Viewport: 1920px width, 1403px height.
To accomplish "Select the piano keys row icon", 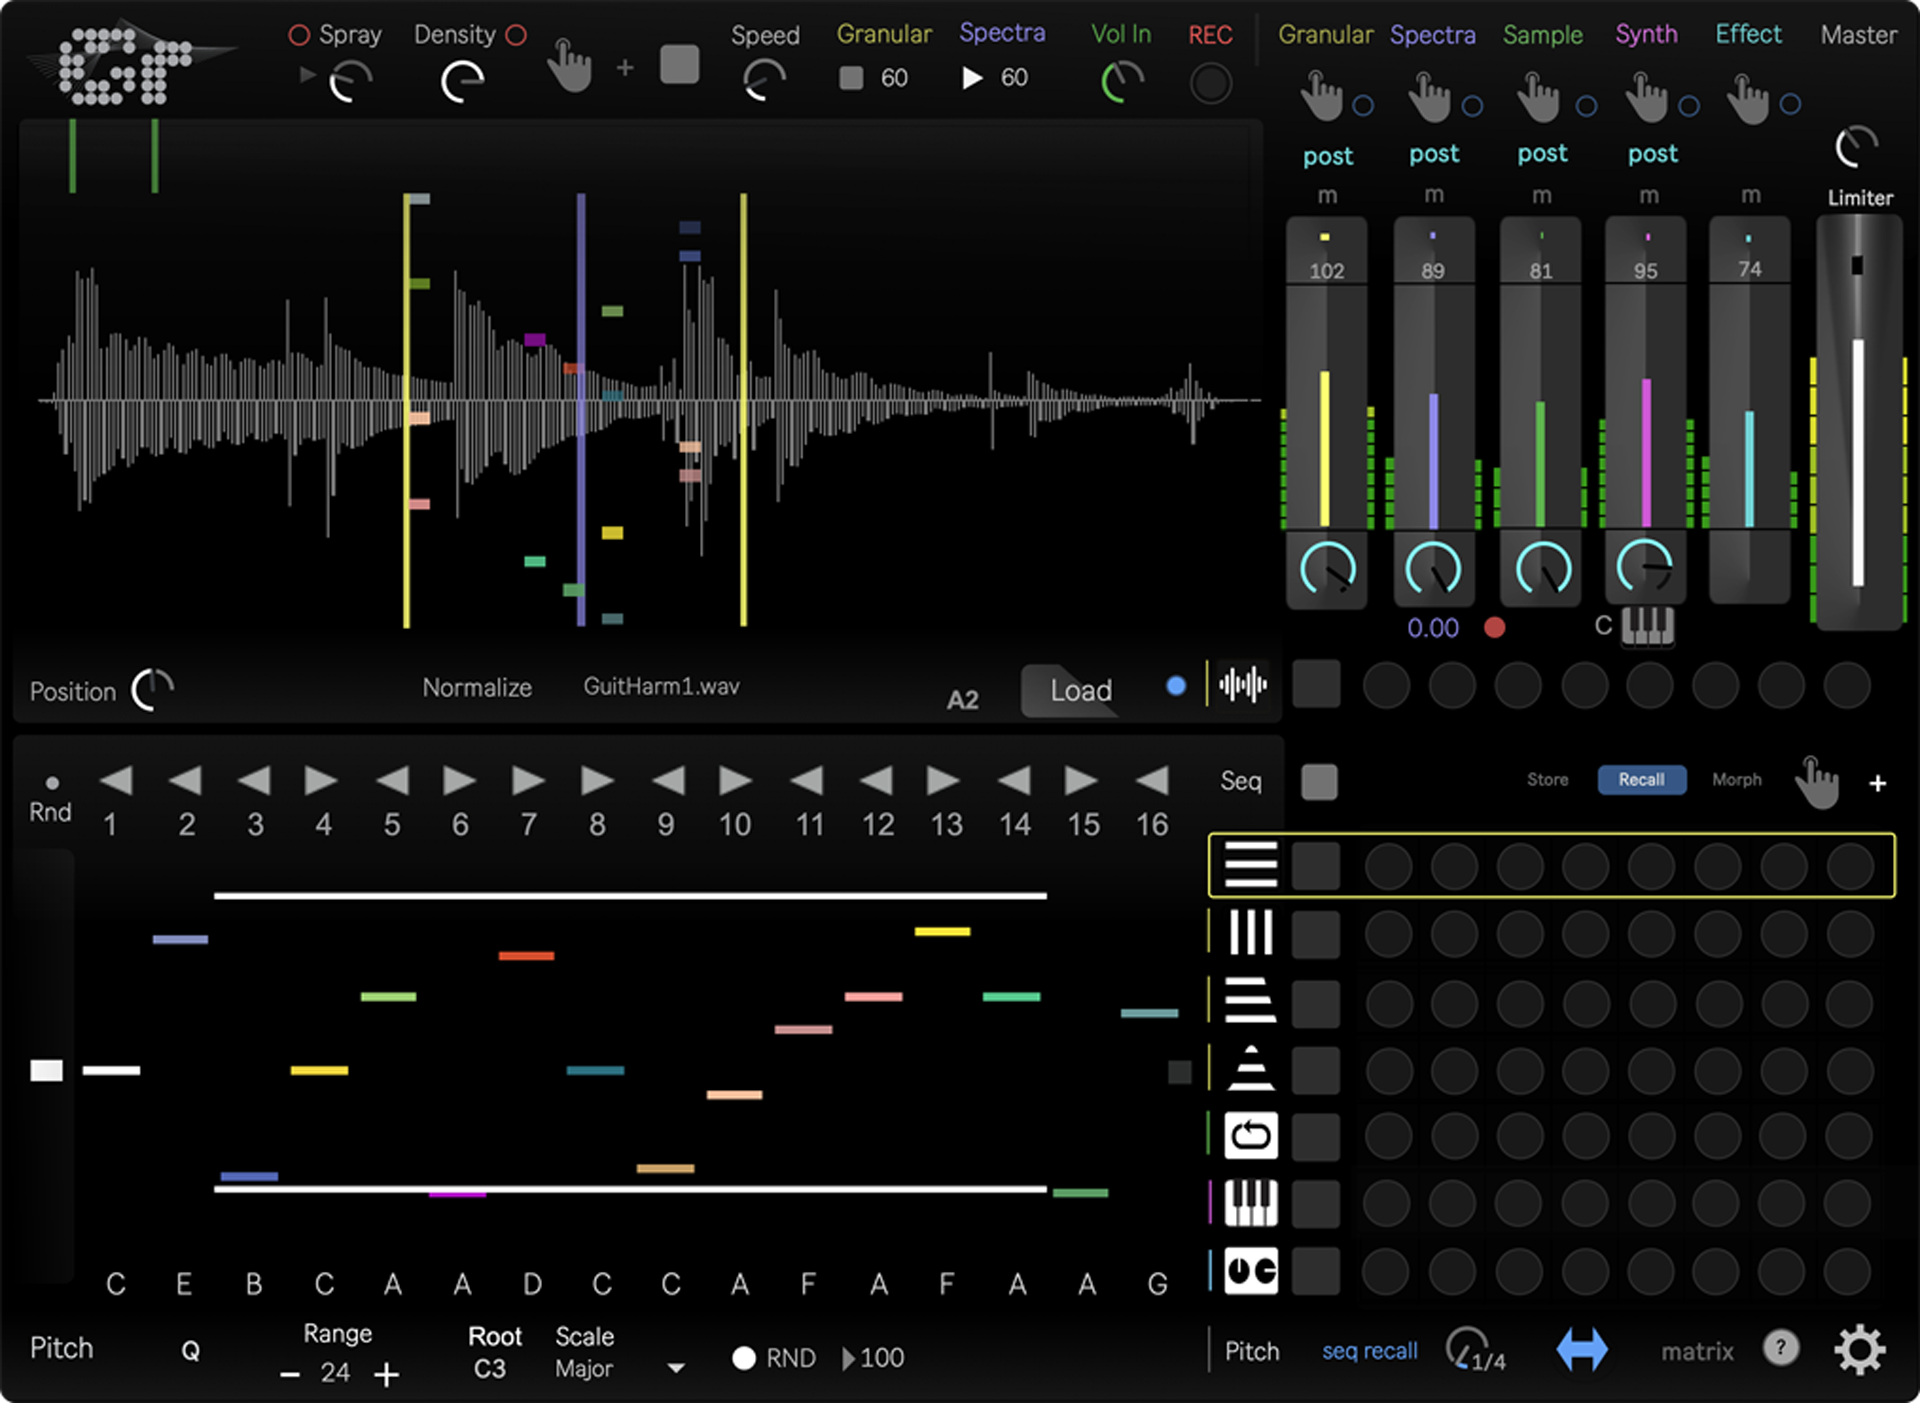I will (x=1250, y=1203).
